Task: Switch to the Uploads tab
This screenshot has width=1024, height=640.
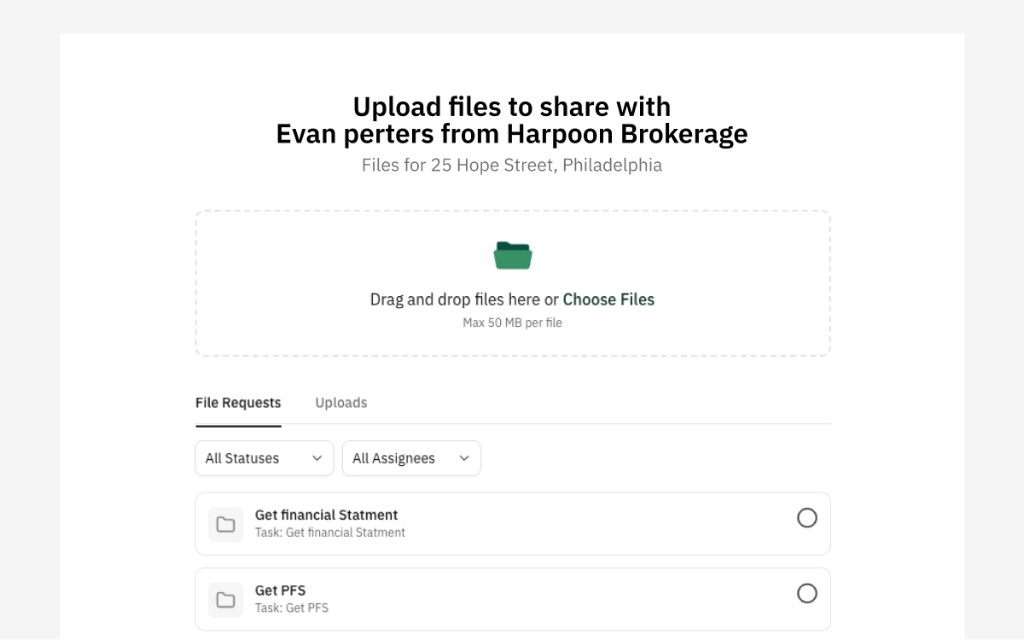Action: (x=340, y=402)
